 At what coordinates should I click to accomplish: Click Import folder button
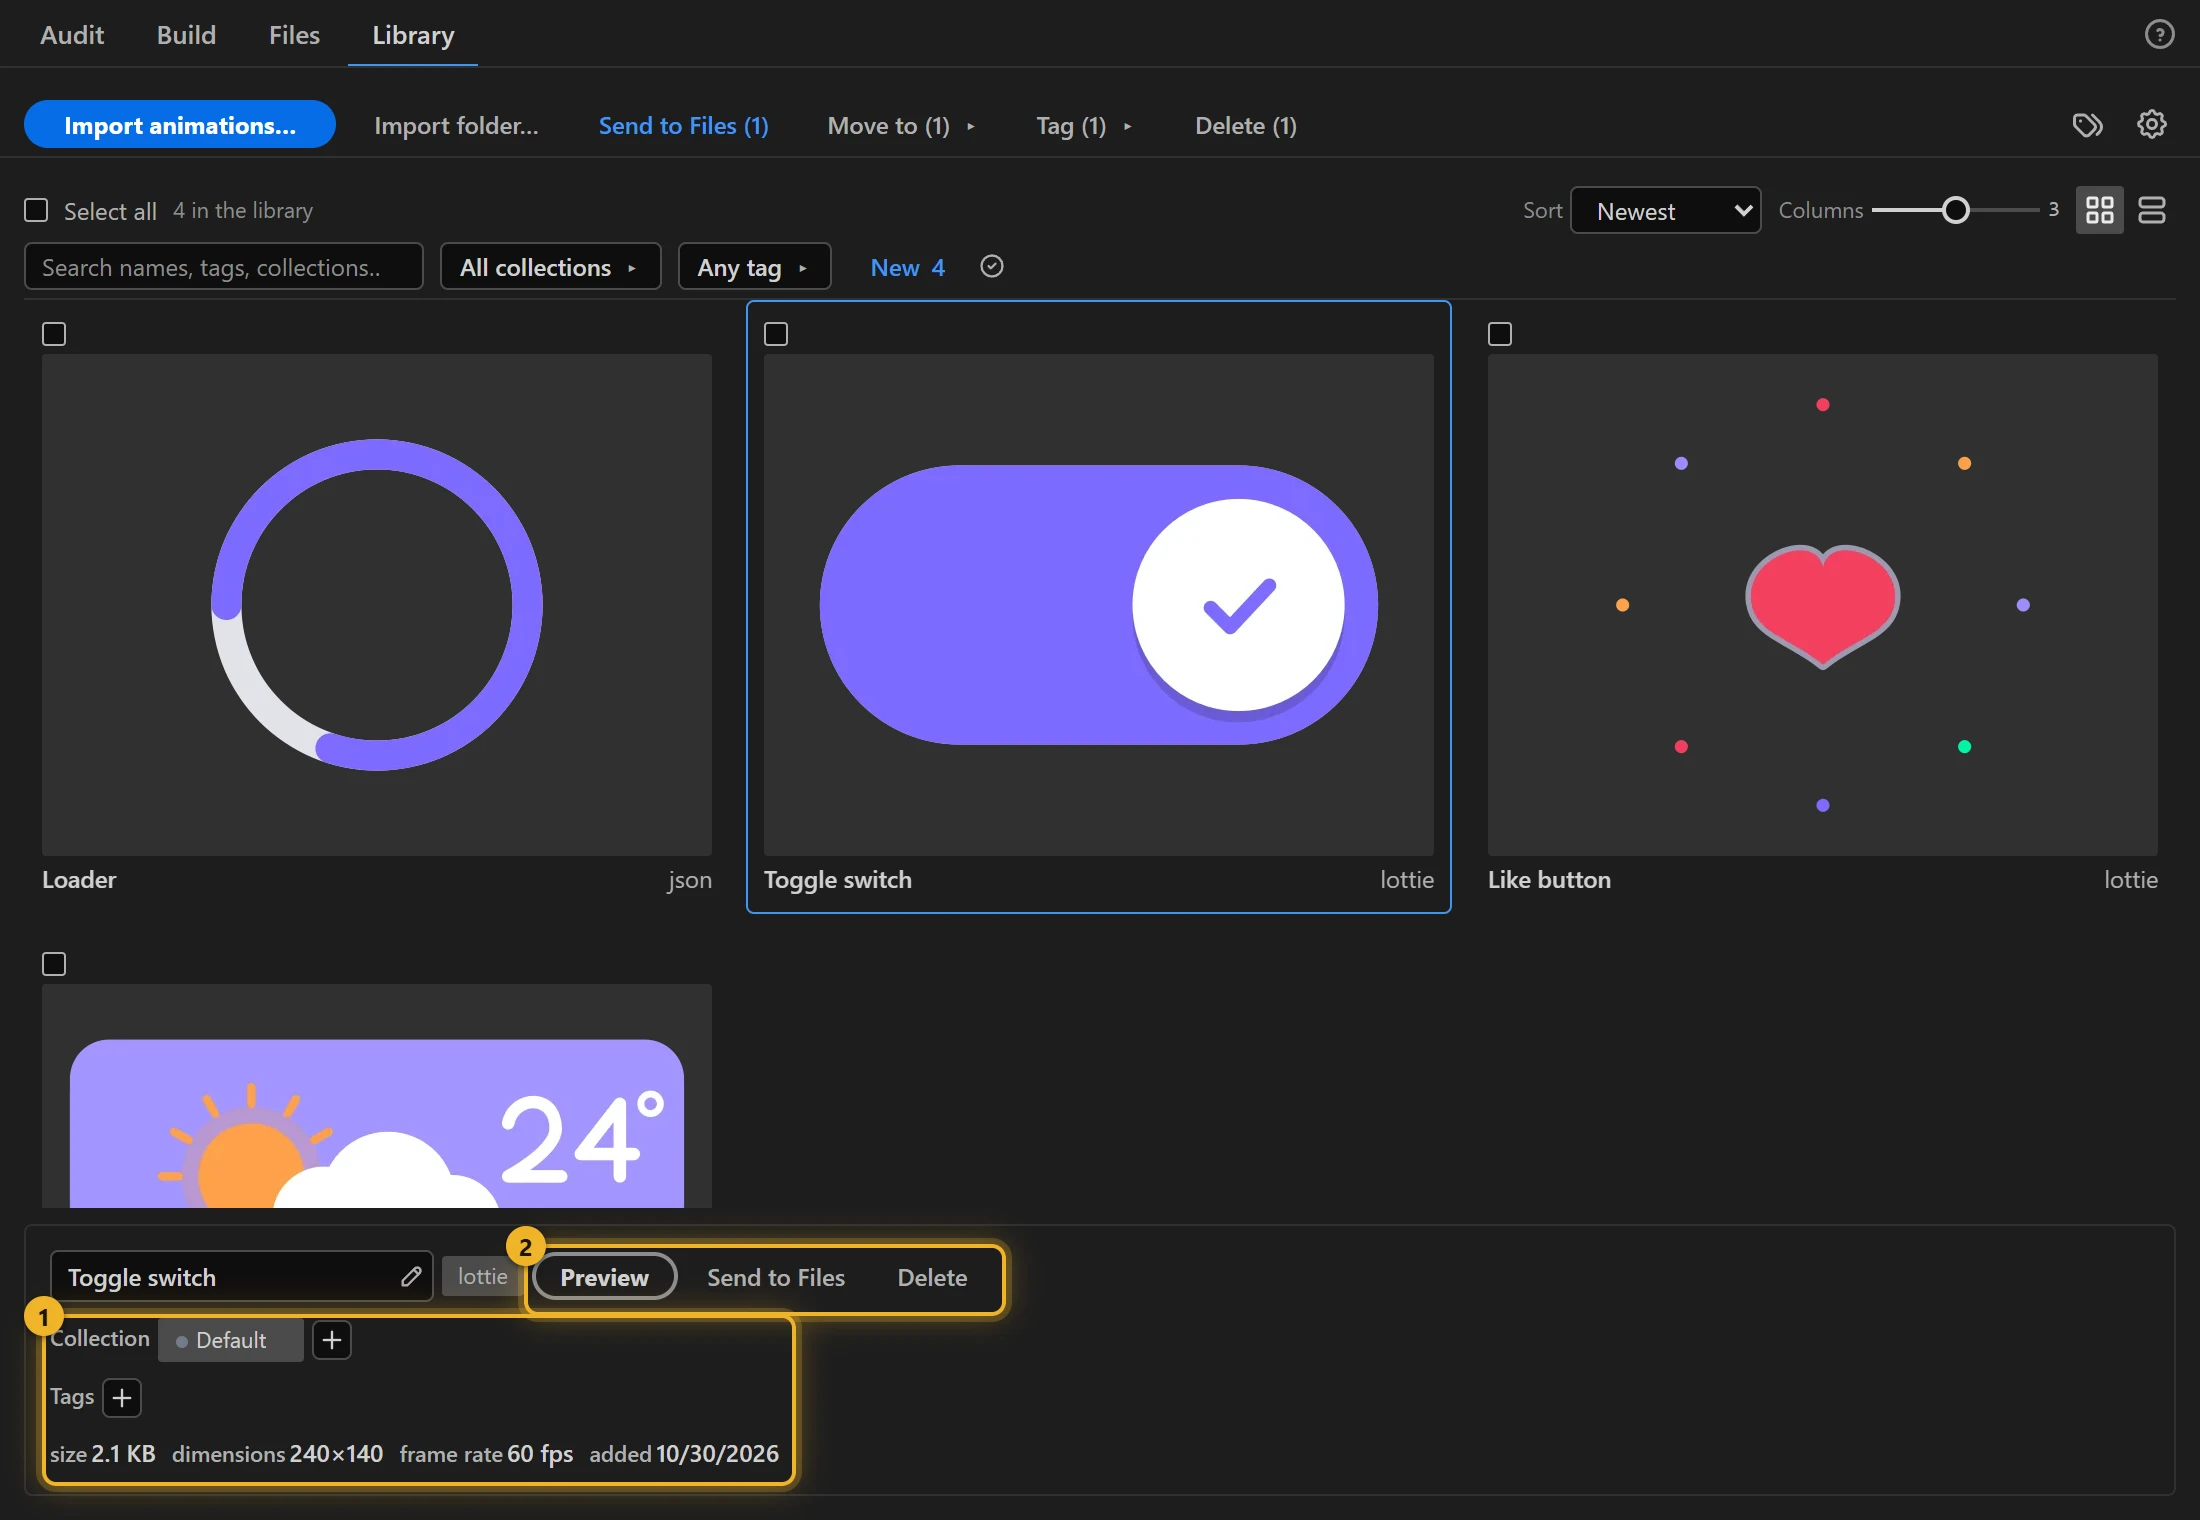(456, 125)
